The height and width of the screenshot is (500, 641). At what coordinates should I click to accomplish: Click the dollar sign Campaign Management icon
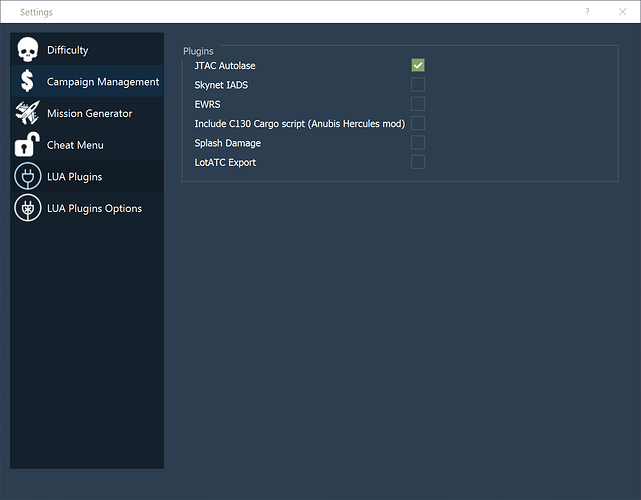point(28,82)
